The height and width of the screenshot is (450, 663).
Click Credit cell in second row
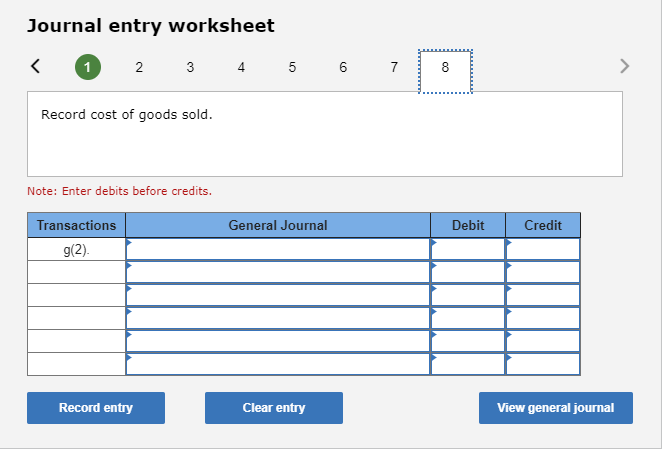(x=543, y=272)
